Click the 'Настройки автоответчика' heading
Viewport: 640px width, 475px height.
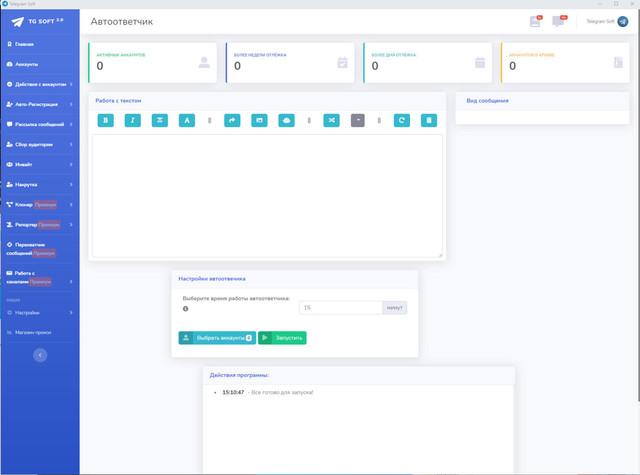click(x=212, y=279)
